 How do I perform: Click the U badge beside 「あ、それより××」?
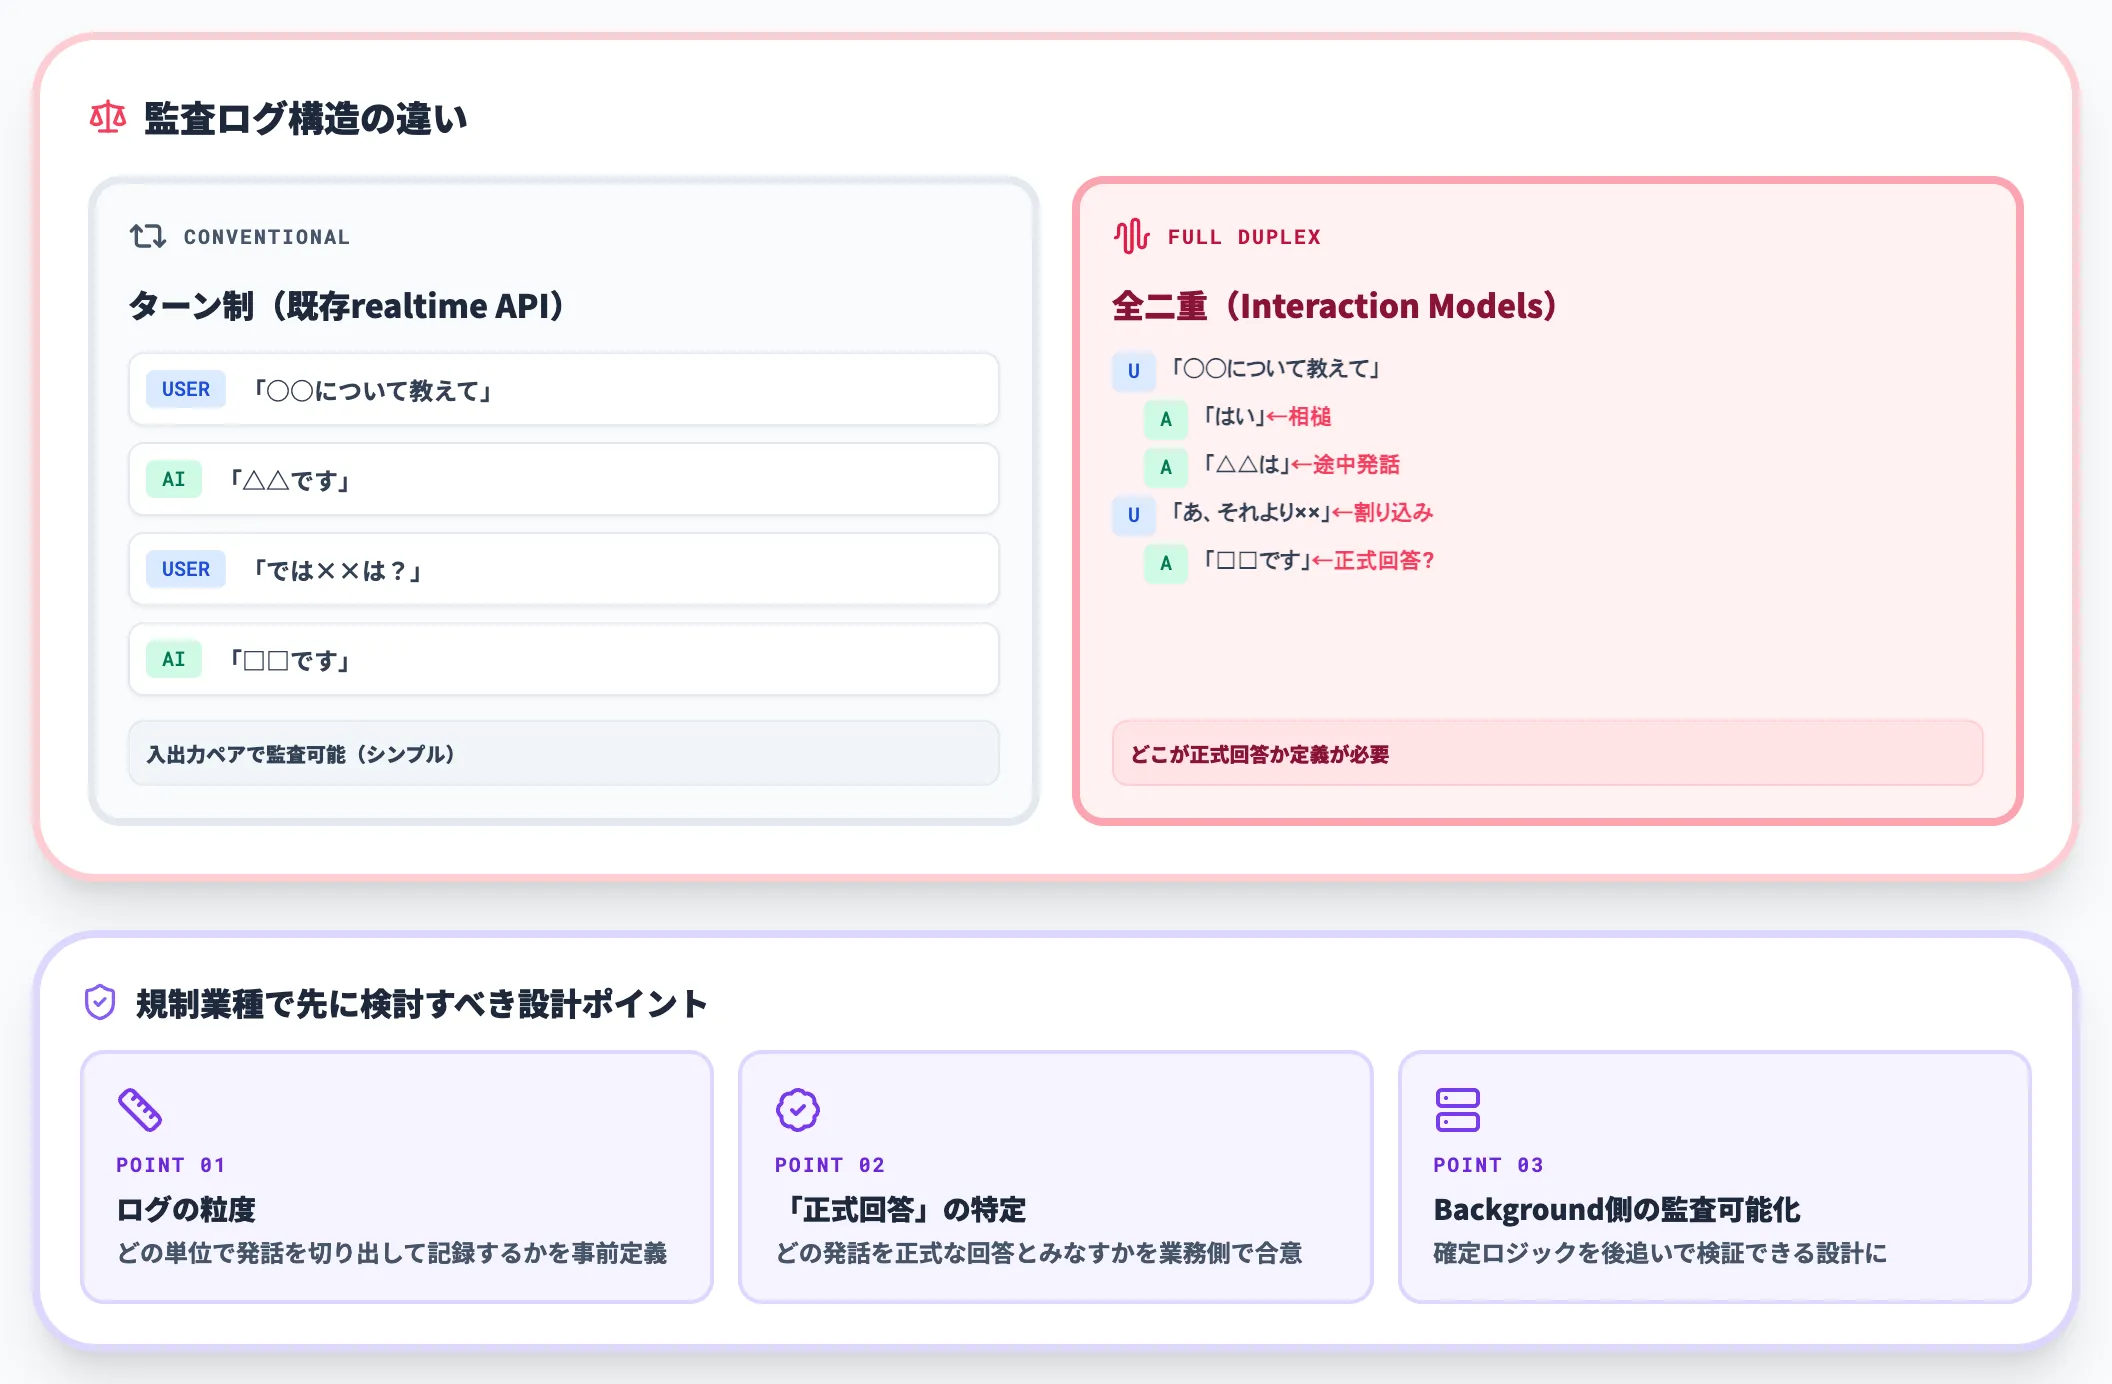1134,515
